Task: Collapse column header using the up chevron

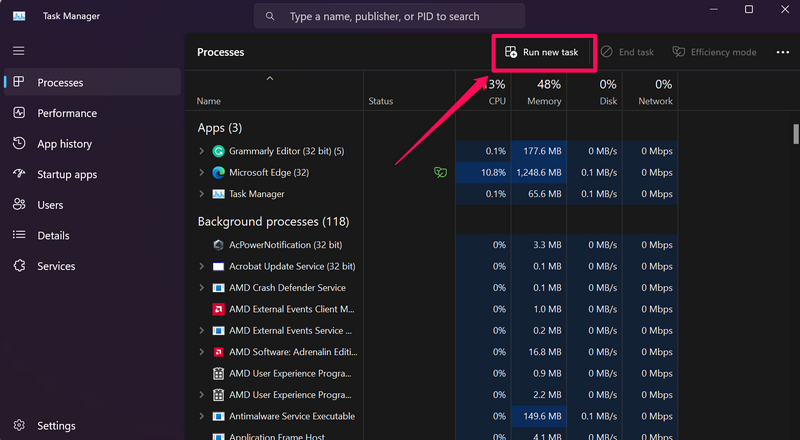Action: (269, 78)
